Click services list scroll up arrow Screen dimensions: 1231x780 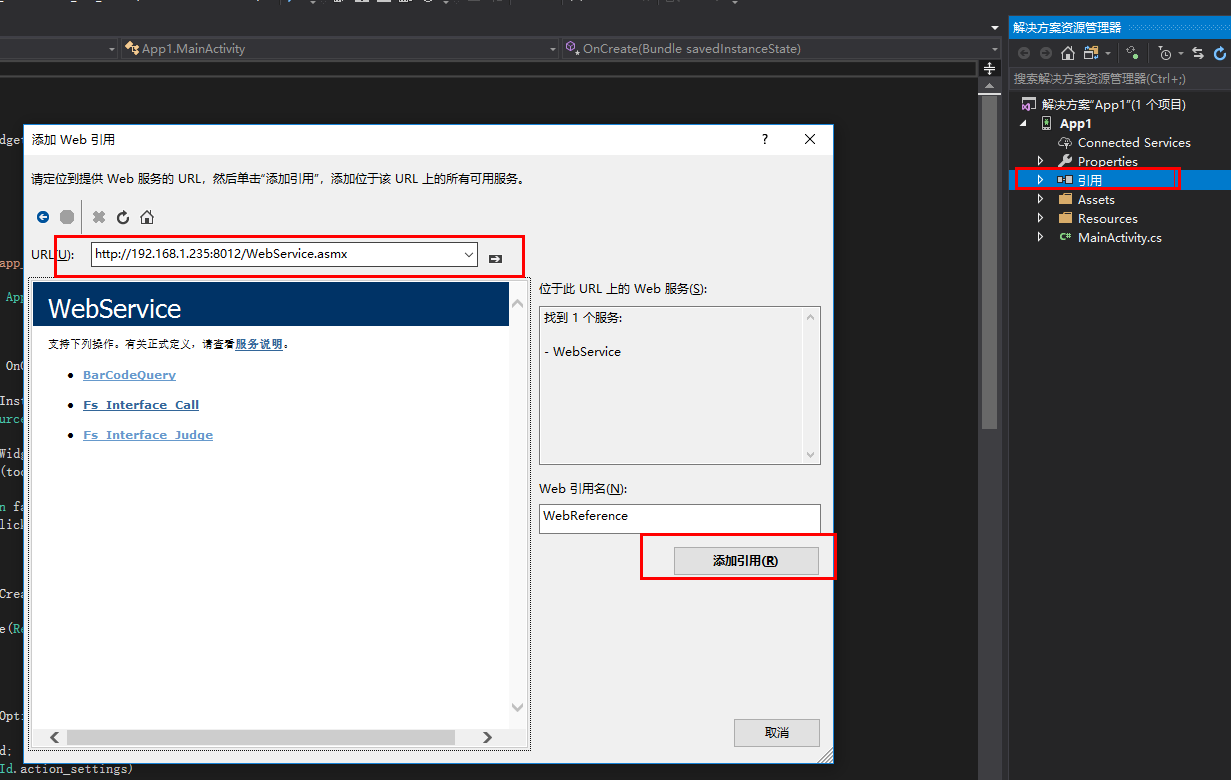click(811, 318)
